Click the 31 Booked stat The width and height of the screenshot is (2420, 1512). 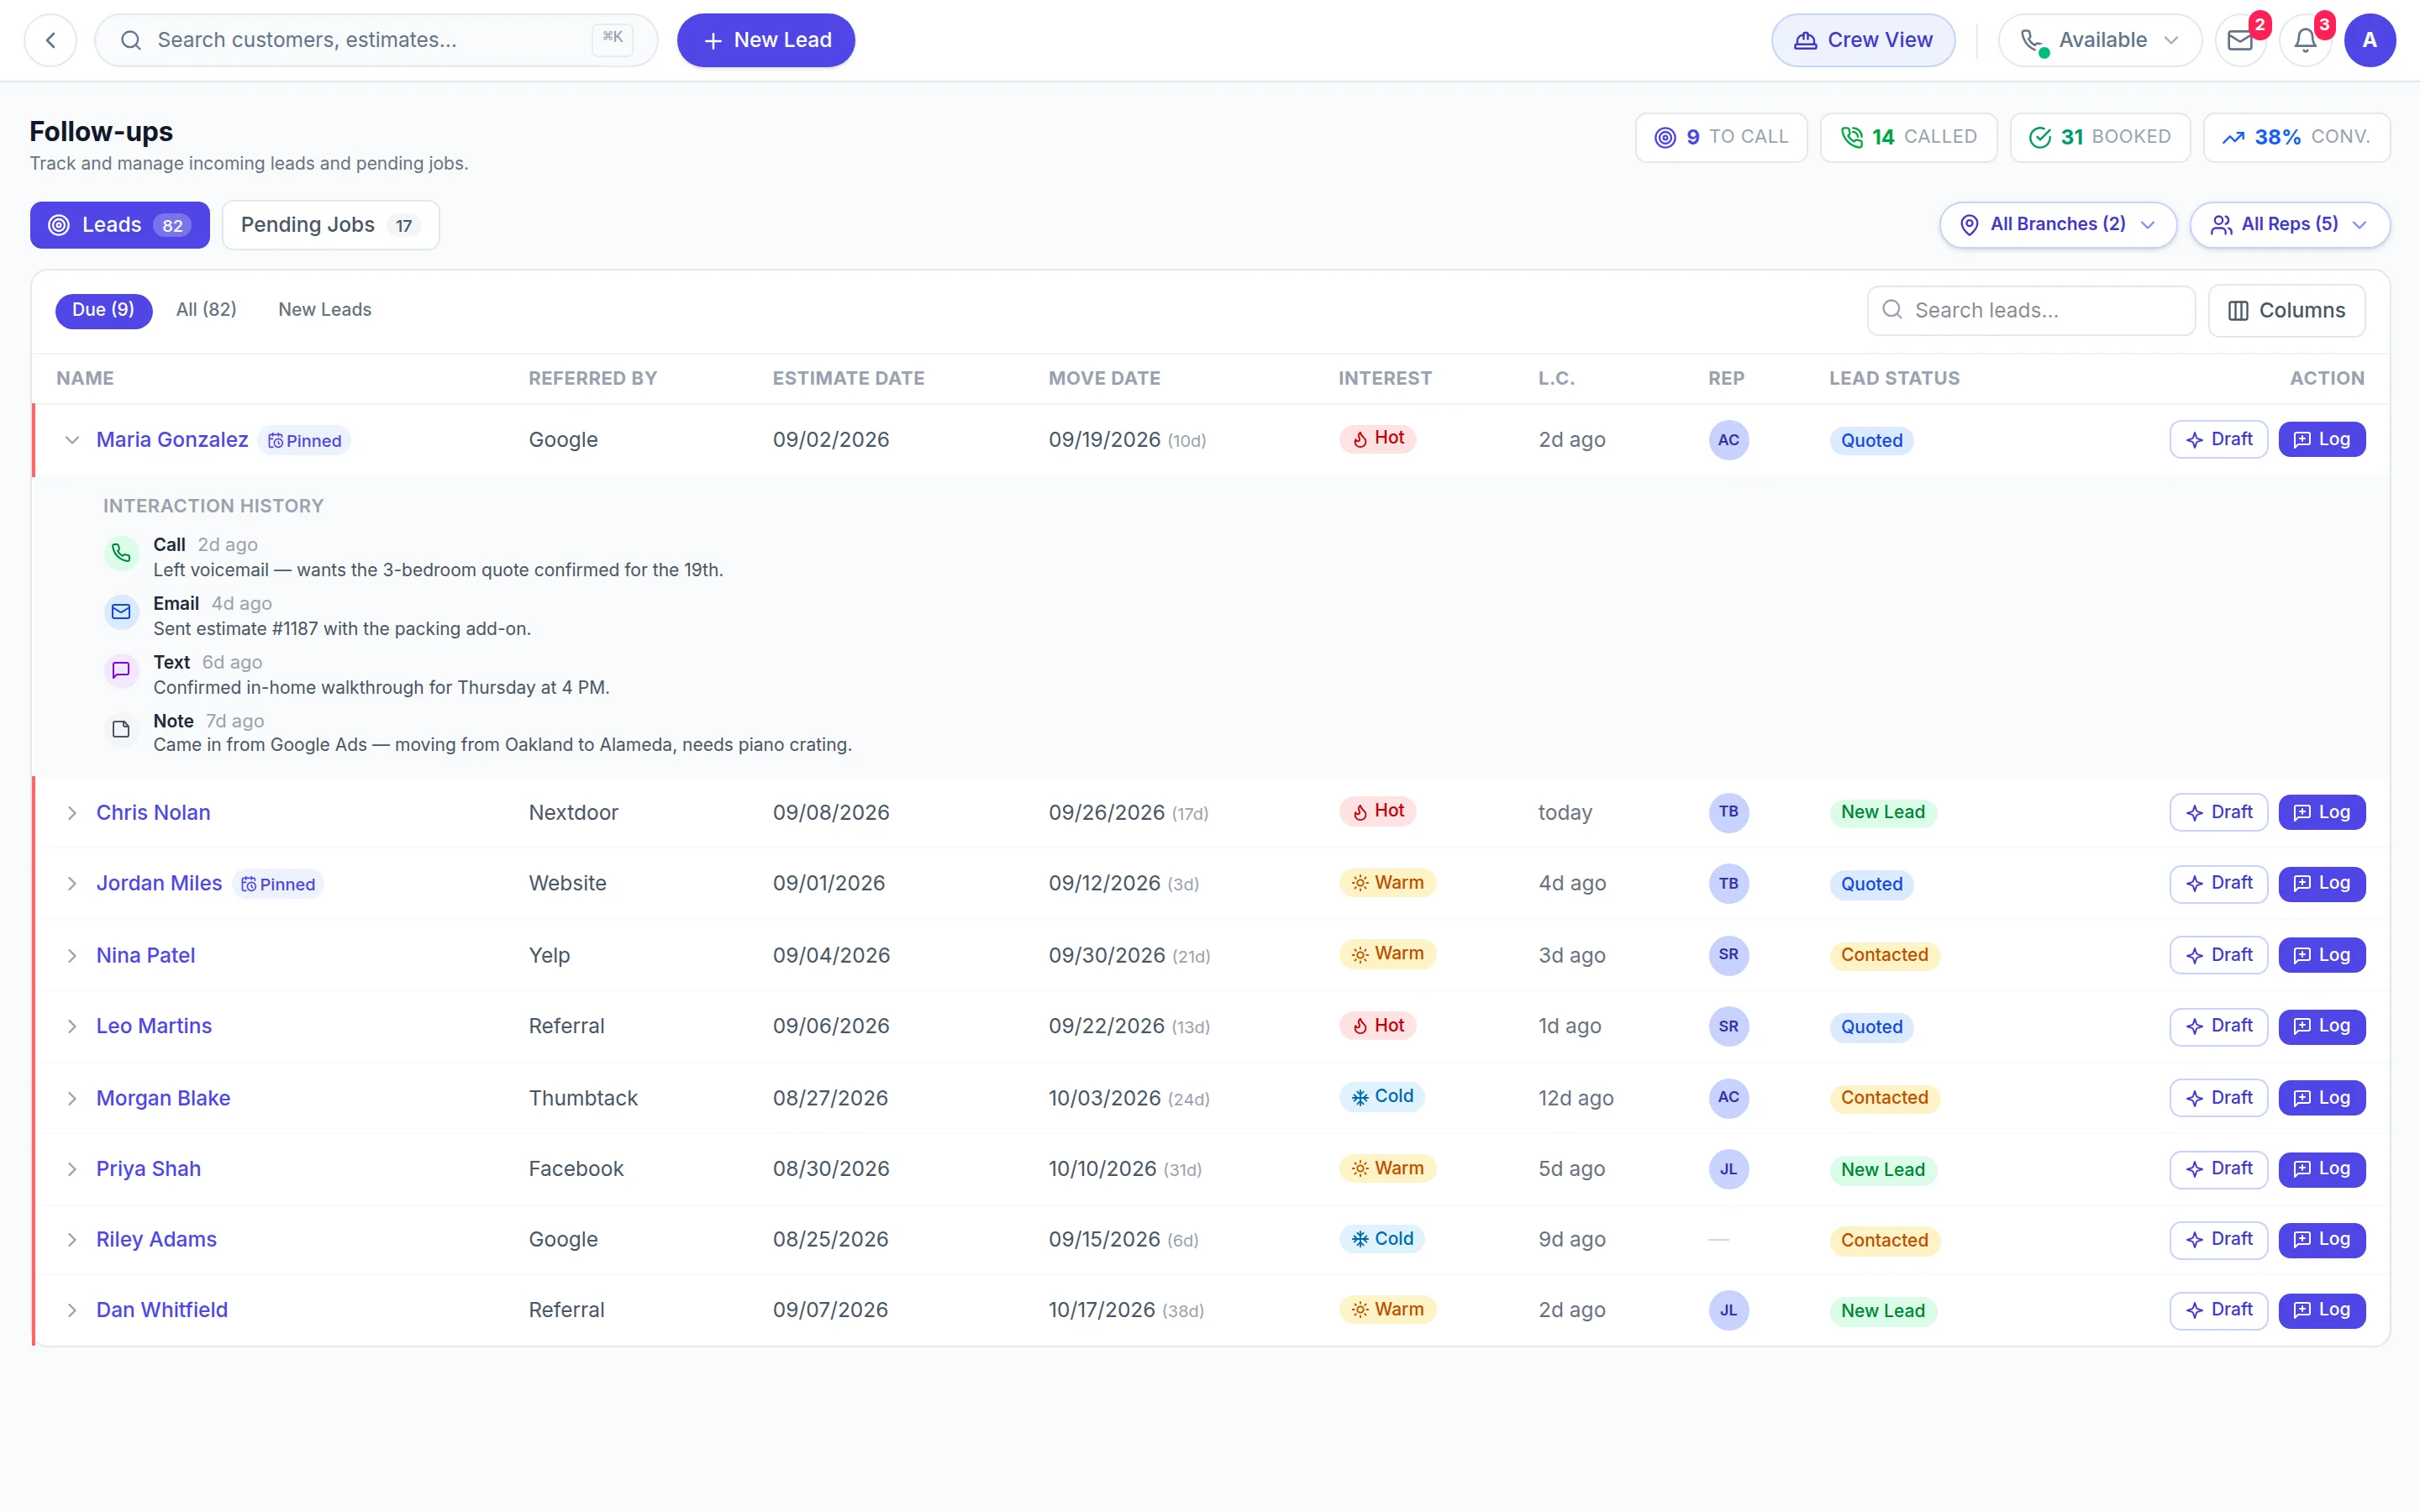[2100, 137]
